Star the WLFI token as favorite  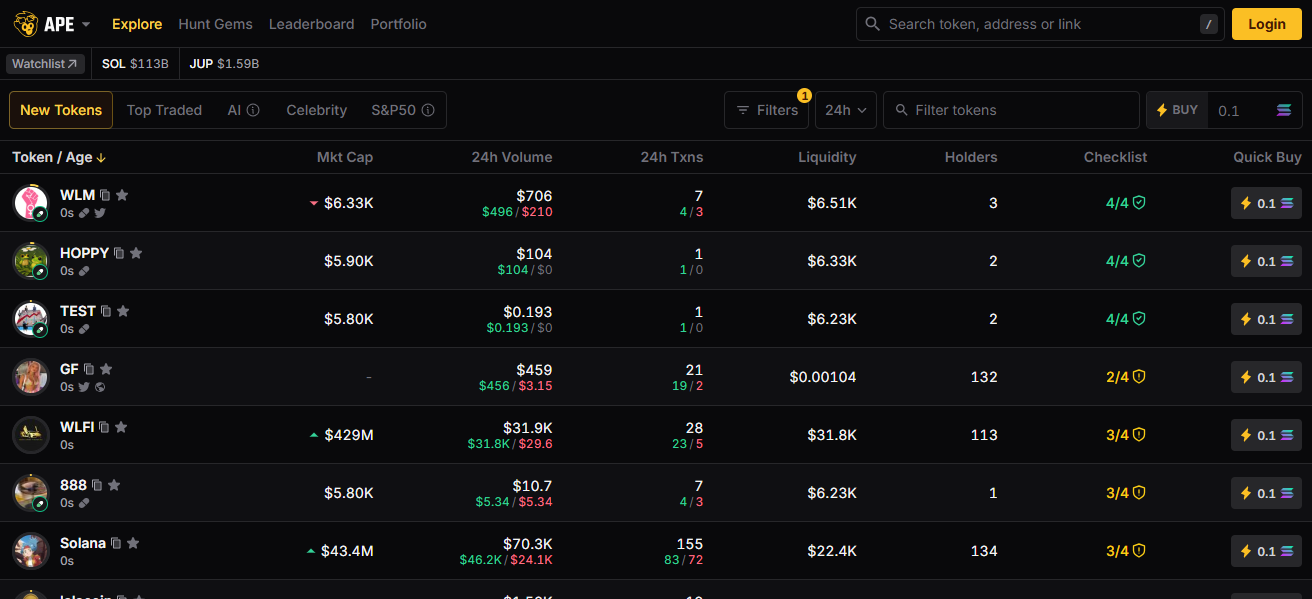121,427
